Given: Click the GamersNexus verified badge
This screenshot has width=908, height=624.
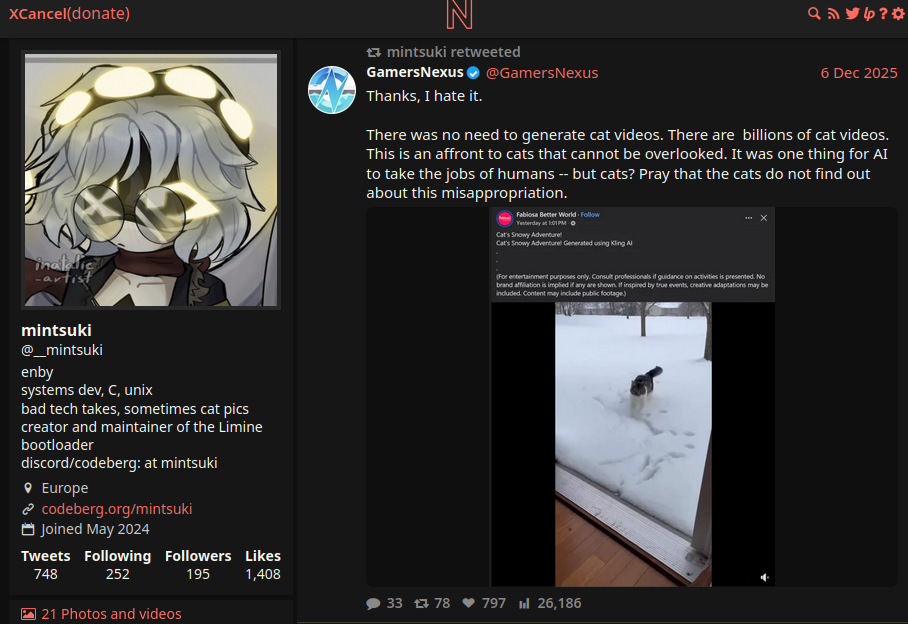Looking at the screenshot, I should point(473,73).
